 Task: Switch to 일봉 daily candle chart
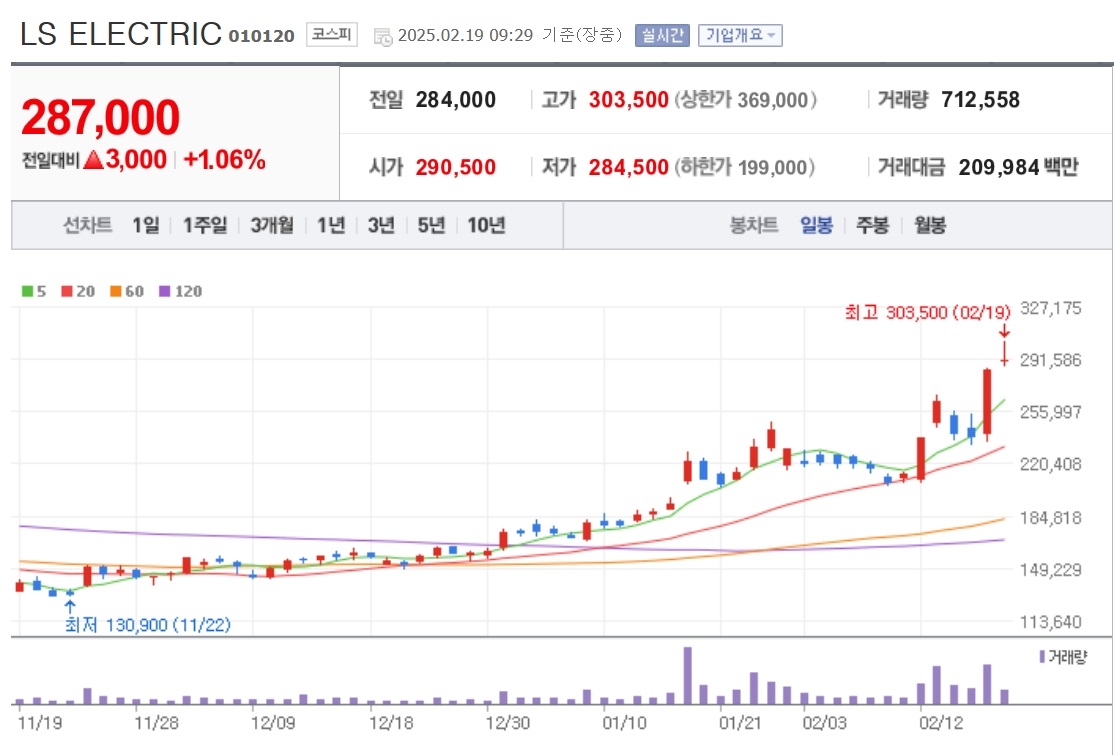pos(816,225)
